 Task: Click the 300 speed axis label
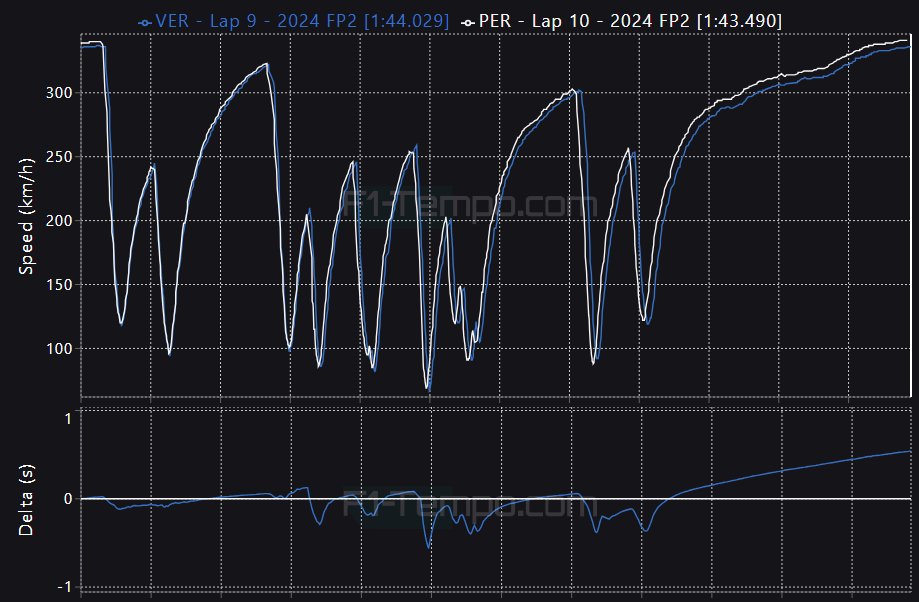pyautogui.click(x=59, y=93)
